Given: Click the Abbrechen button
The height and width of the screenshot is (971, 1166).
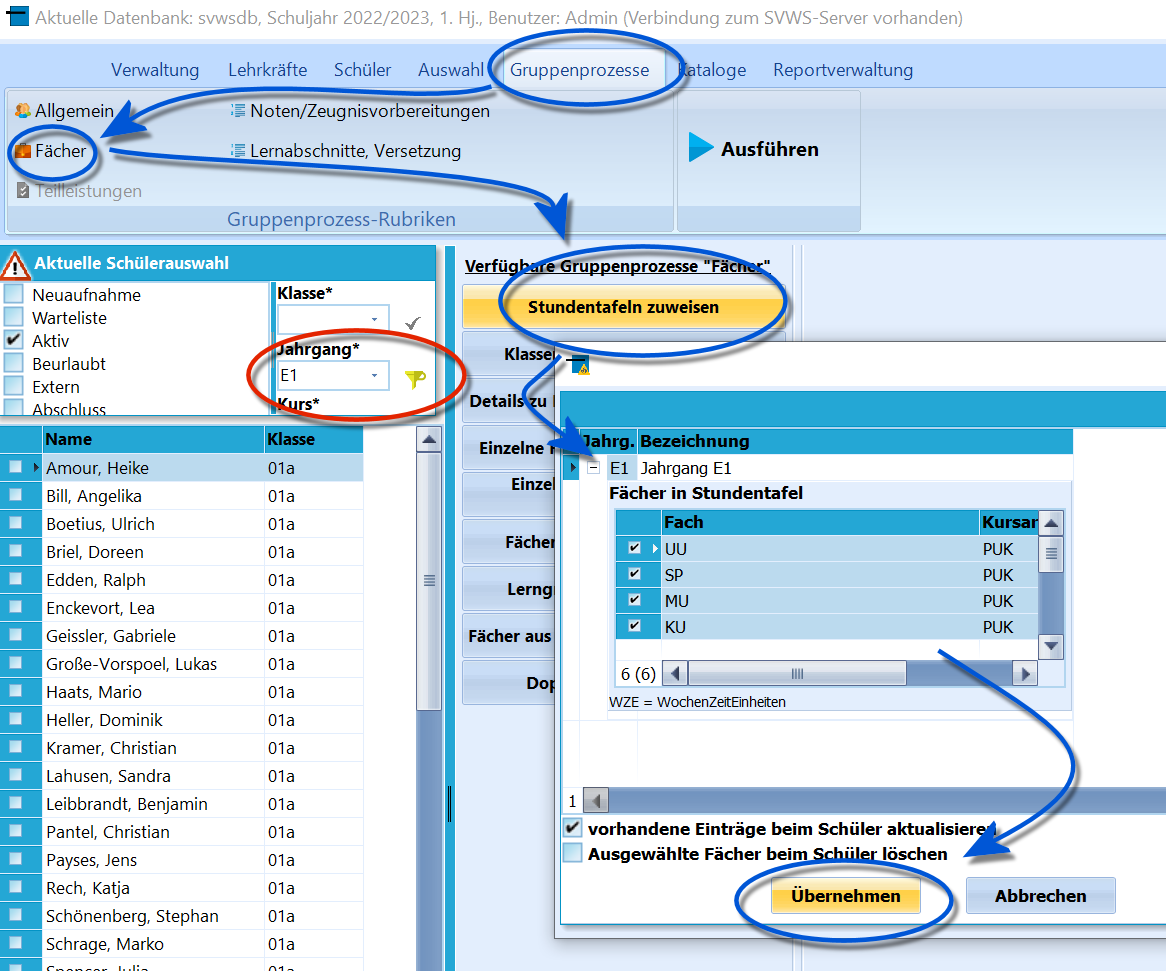Looking at the screenshot, I should [1040, 896].
